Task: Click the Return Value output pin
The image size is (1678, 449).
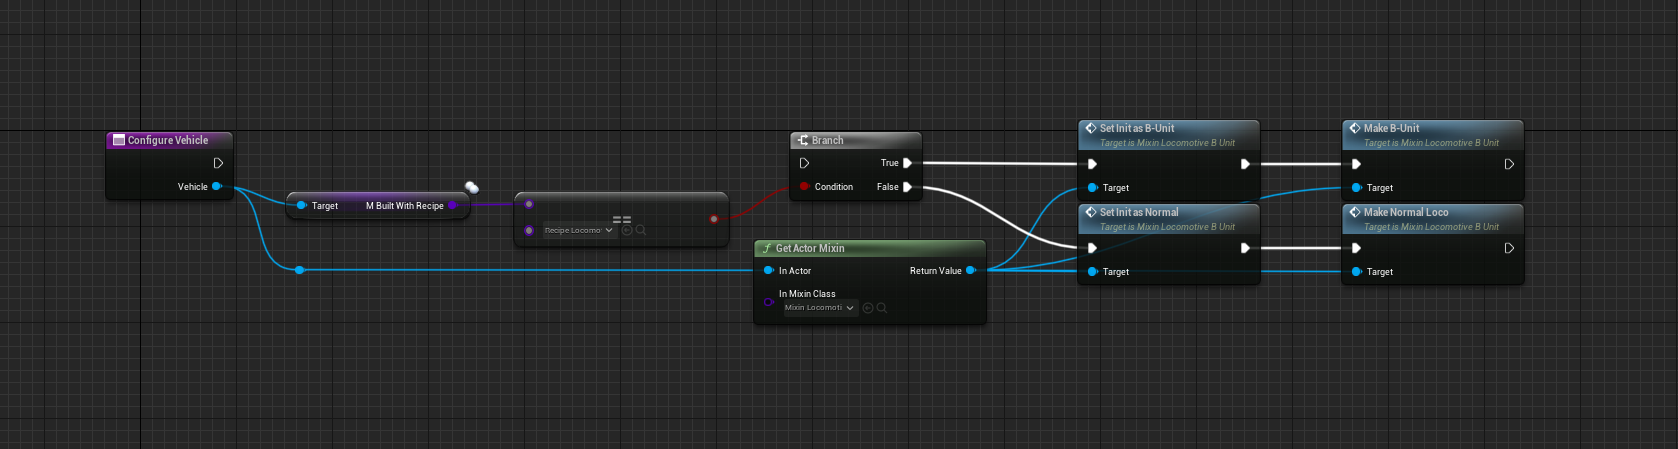Action: [x=970, y=270]
